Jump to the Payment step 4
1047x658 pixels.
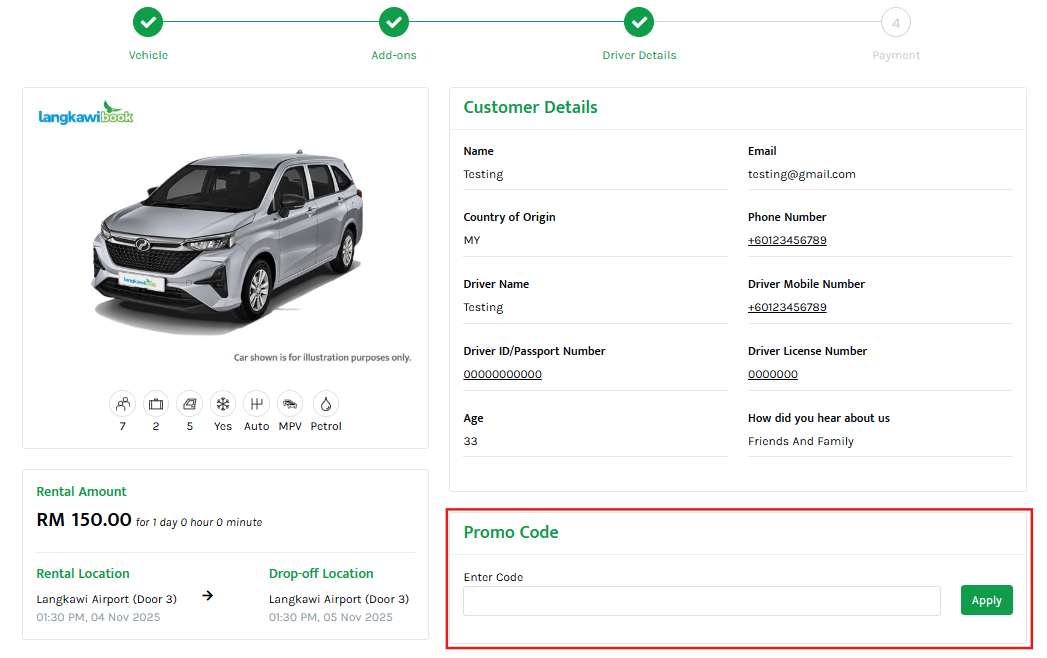[896, 22]
